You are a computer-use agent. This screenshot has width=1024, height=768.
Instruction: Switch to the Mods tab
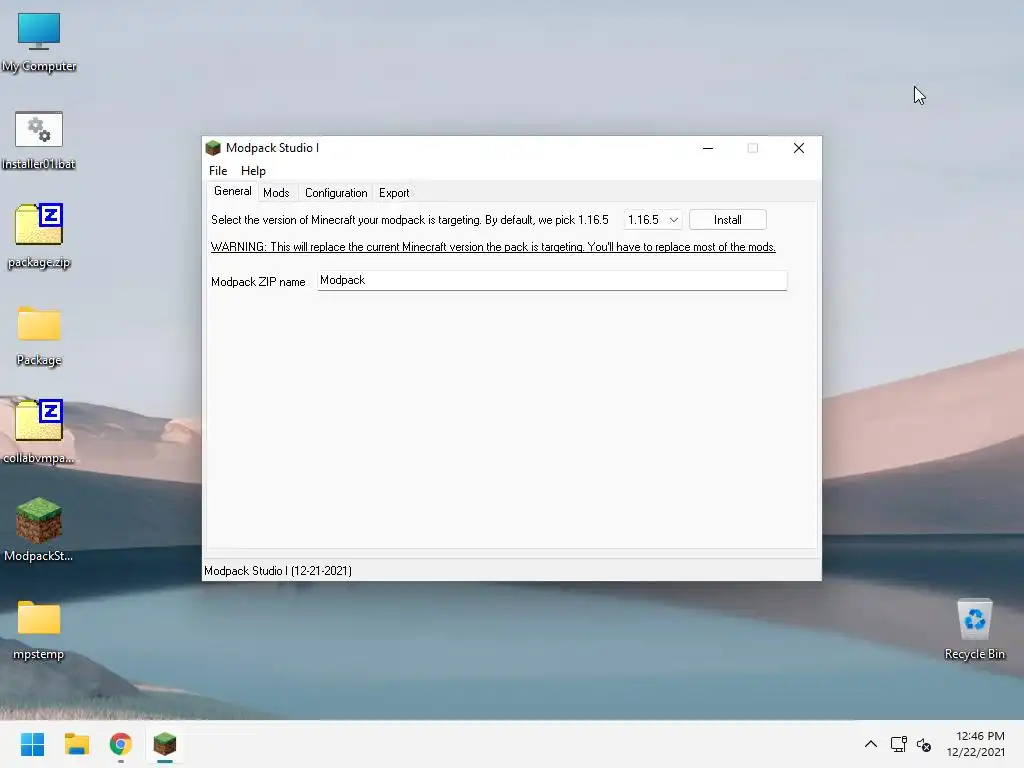pos(276,193)
